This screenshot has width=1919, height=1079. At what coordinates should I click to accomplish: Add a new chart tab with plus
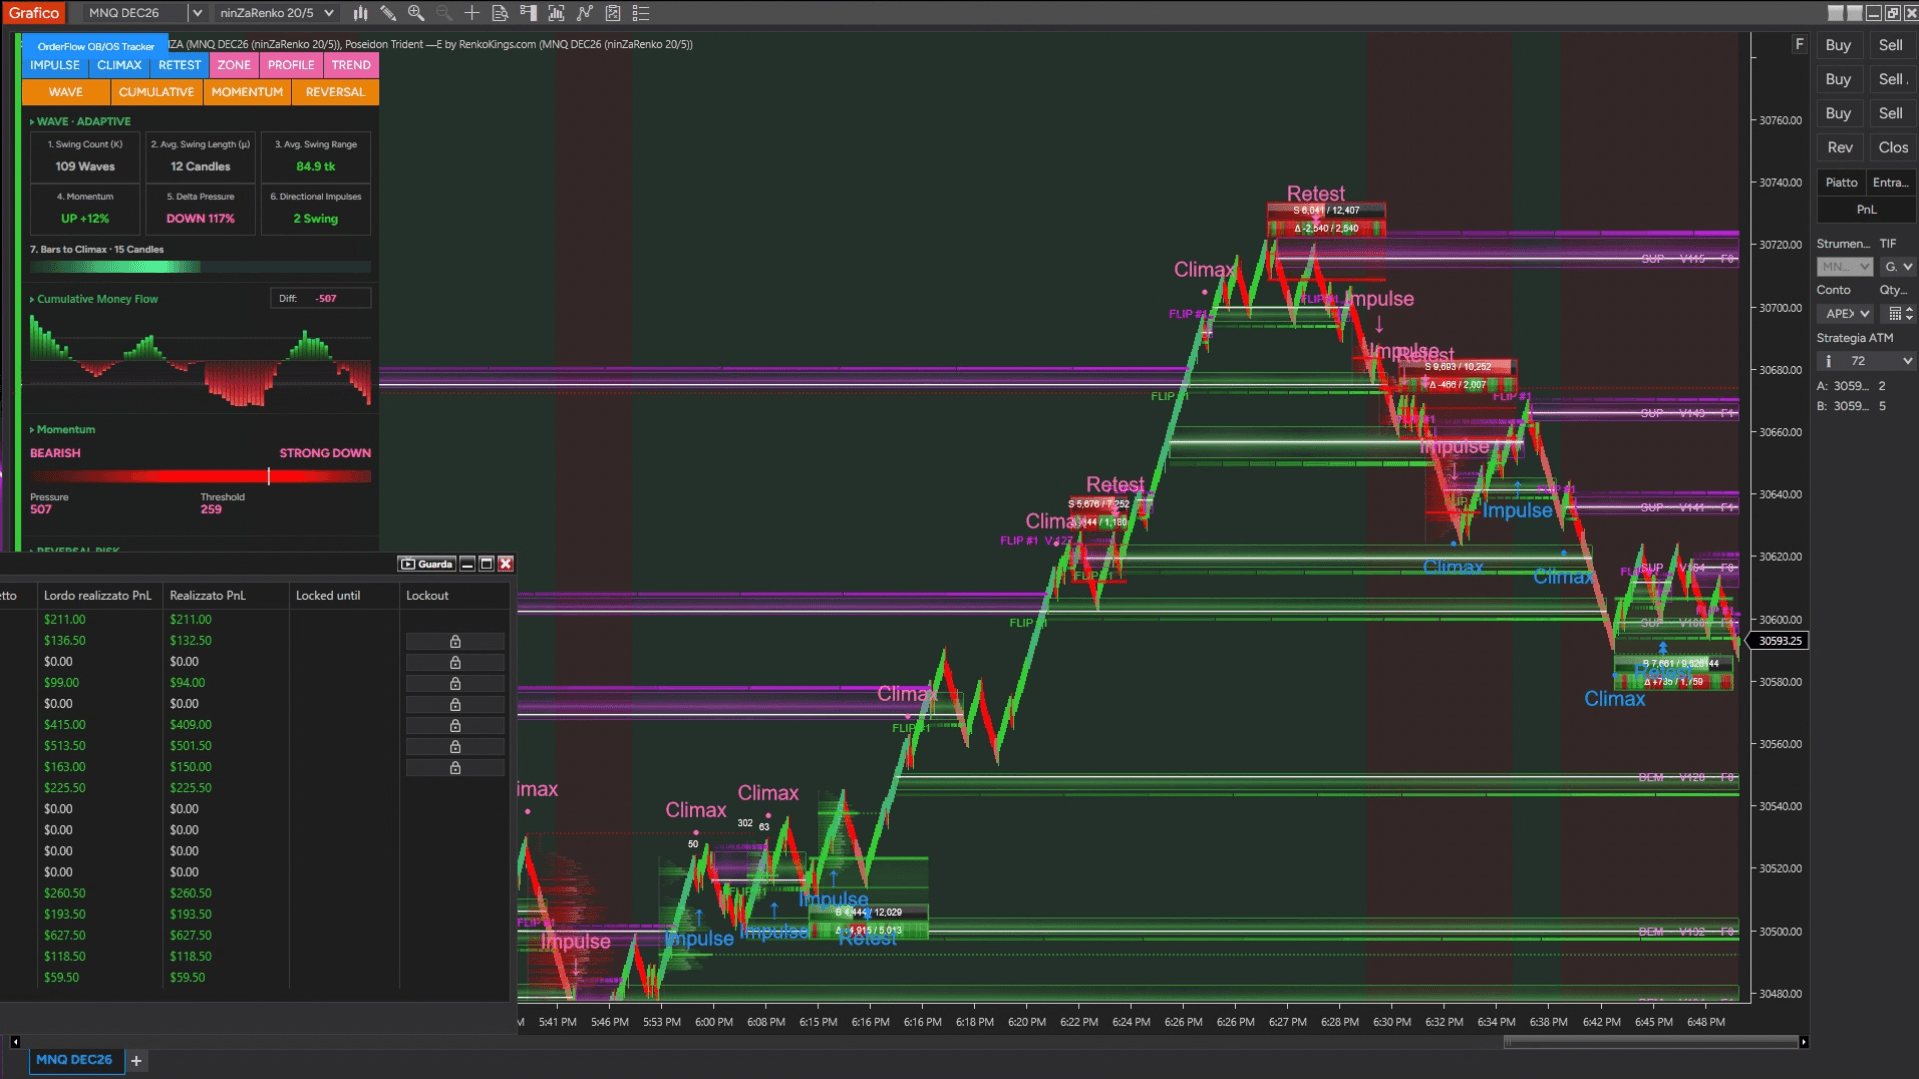(x=137, y=1060)
